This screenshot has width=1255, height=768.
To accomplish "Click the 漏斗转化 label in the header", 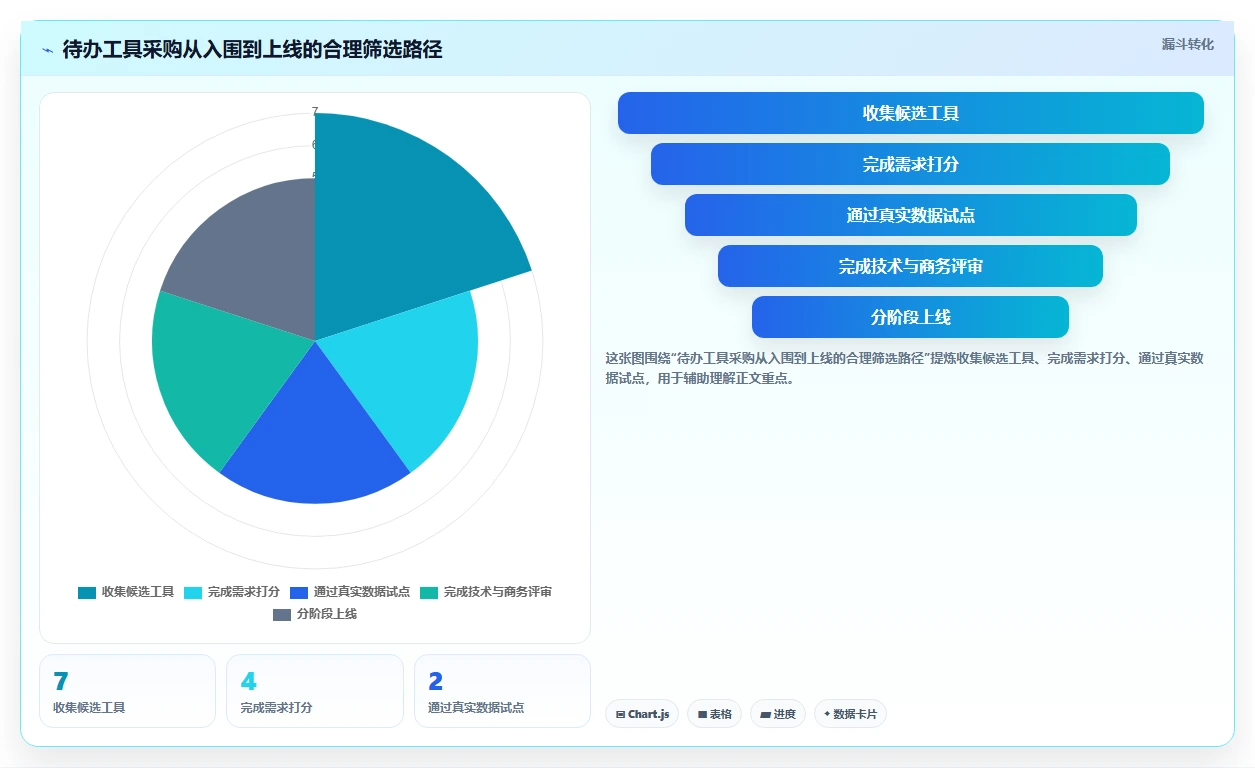I will (1187, 44).
